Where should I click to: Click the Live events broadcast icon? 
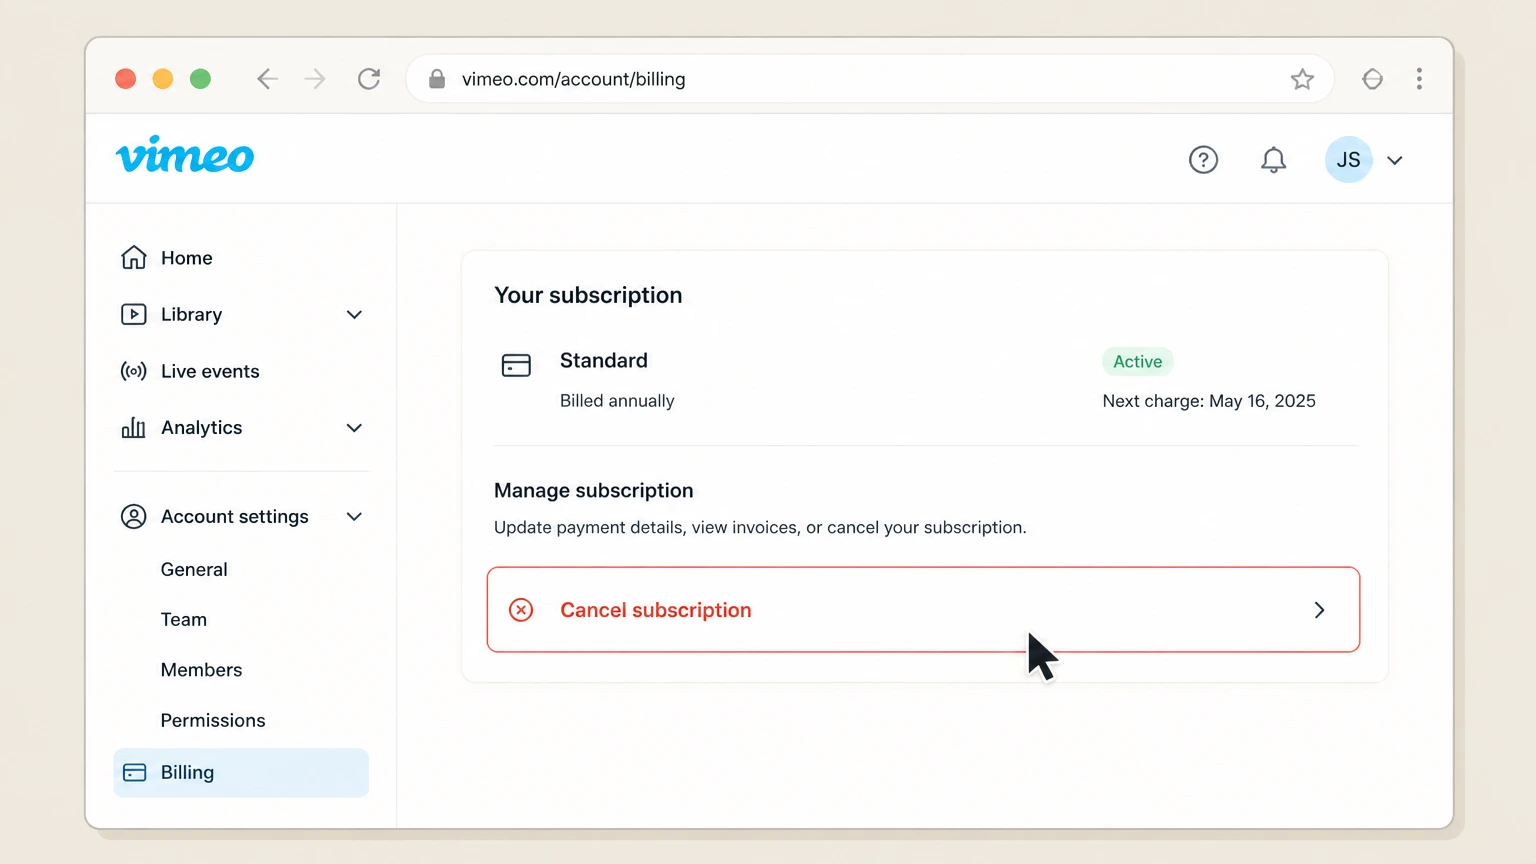point(134,371)
